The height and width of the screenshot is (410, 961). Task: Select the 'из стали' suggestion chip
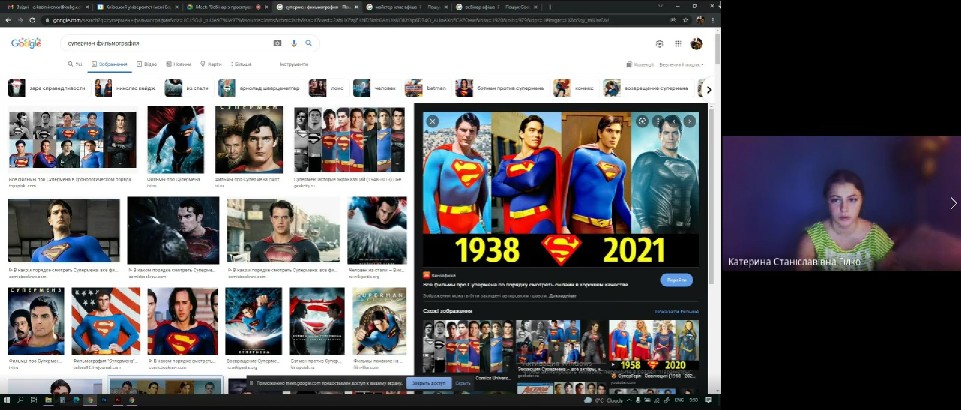[x=187, y=88]
